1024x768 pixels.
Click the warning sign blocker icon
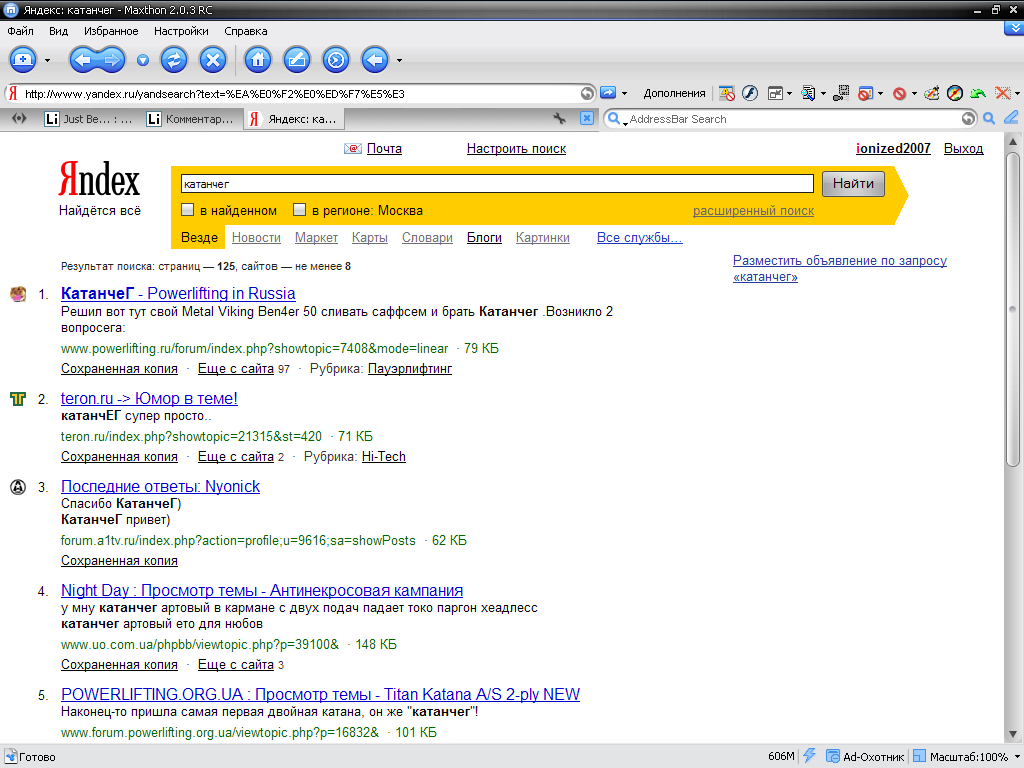coord(727,93)
